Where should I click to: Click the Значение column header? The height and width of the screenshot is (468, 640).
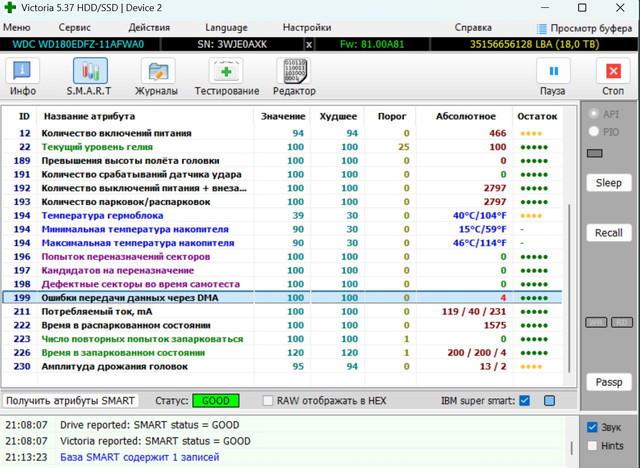pyautogui.click(x=283, y=116)
